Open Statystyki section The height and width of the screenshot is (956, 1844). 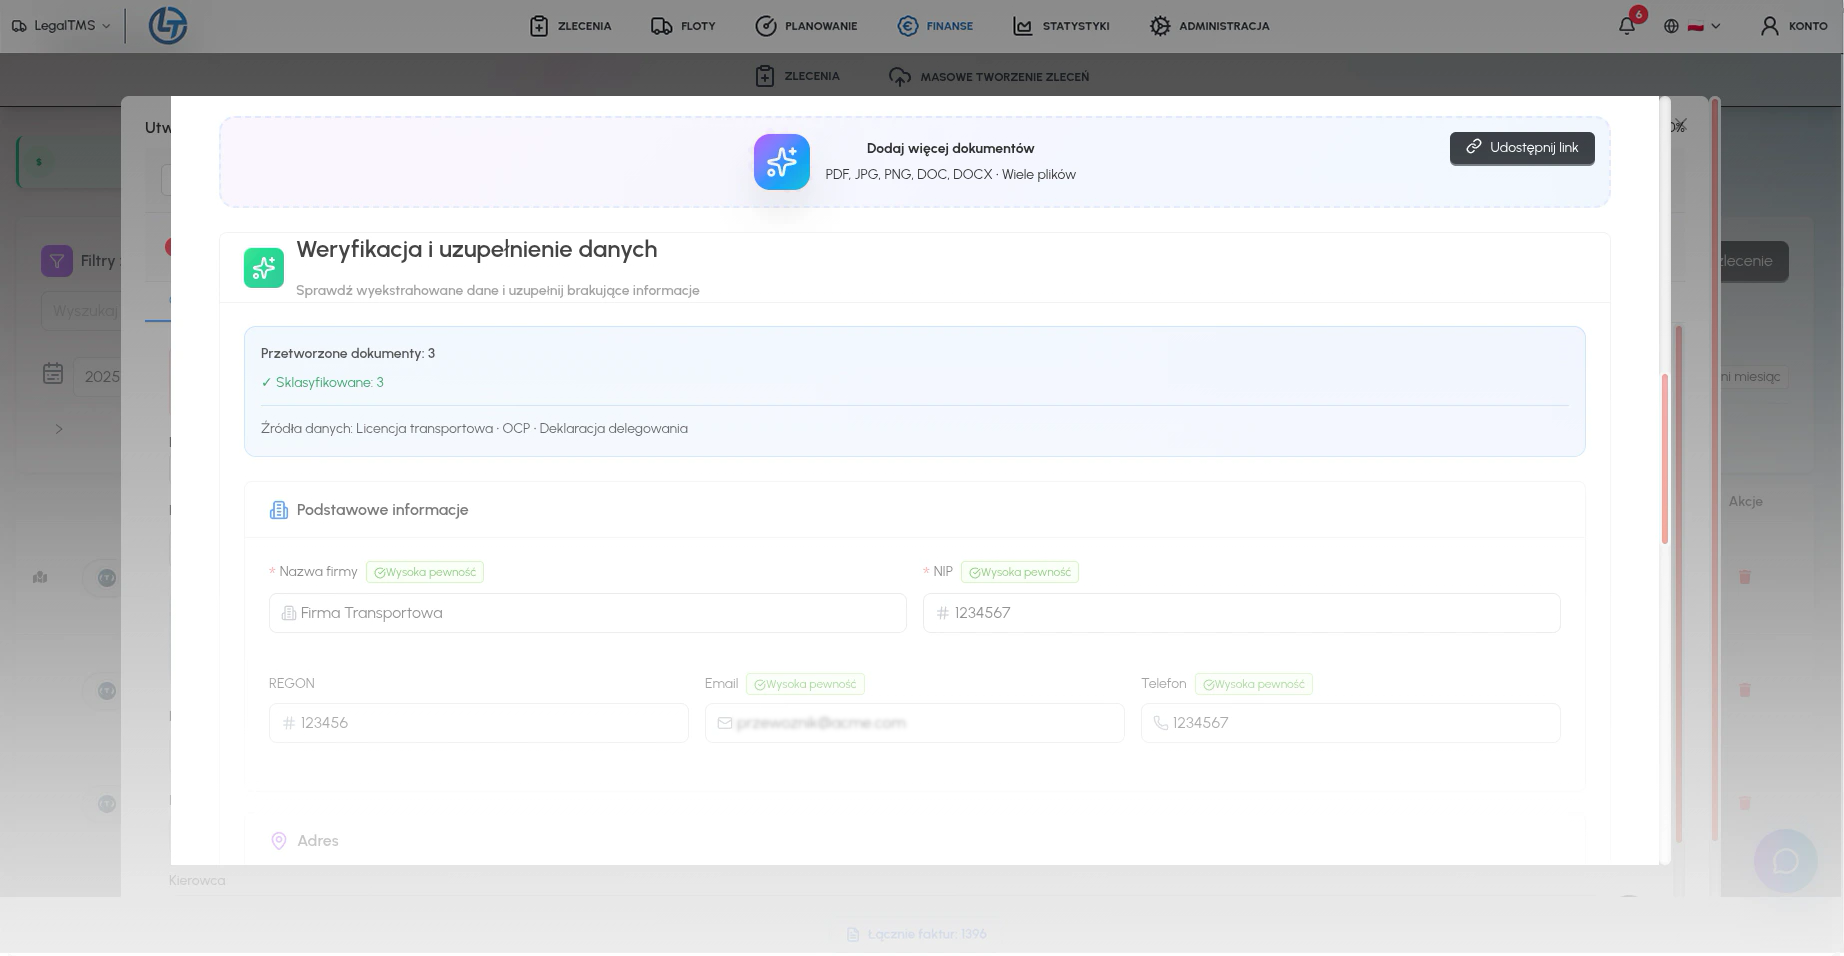tap(1061, 26)
